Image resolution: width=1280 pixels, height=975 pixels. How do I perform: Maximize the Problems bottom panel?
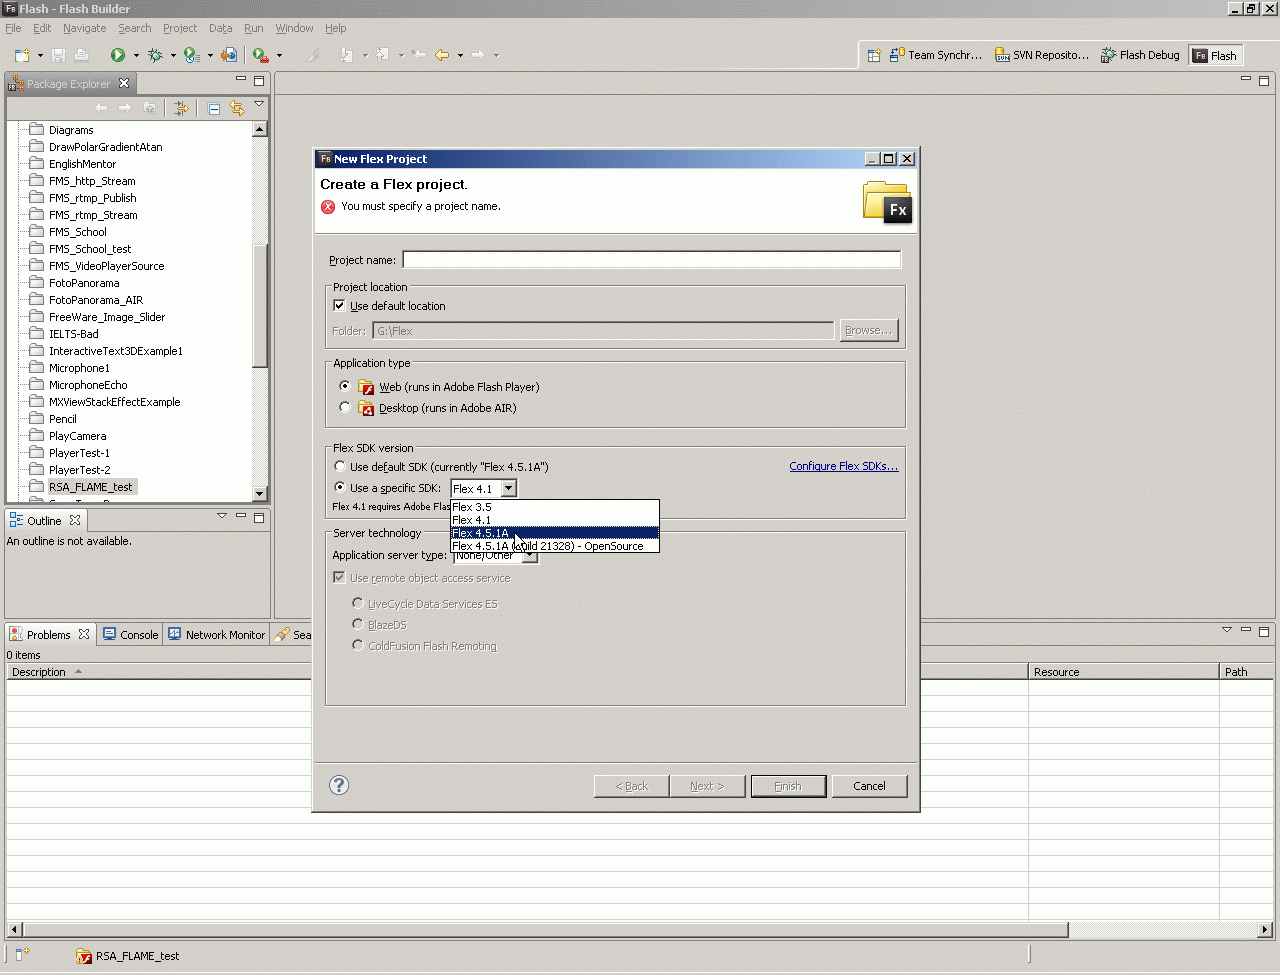pos(1264,631)
